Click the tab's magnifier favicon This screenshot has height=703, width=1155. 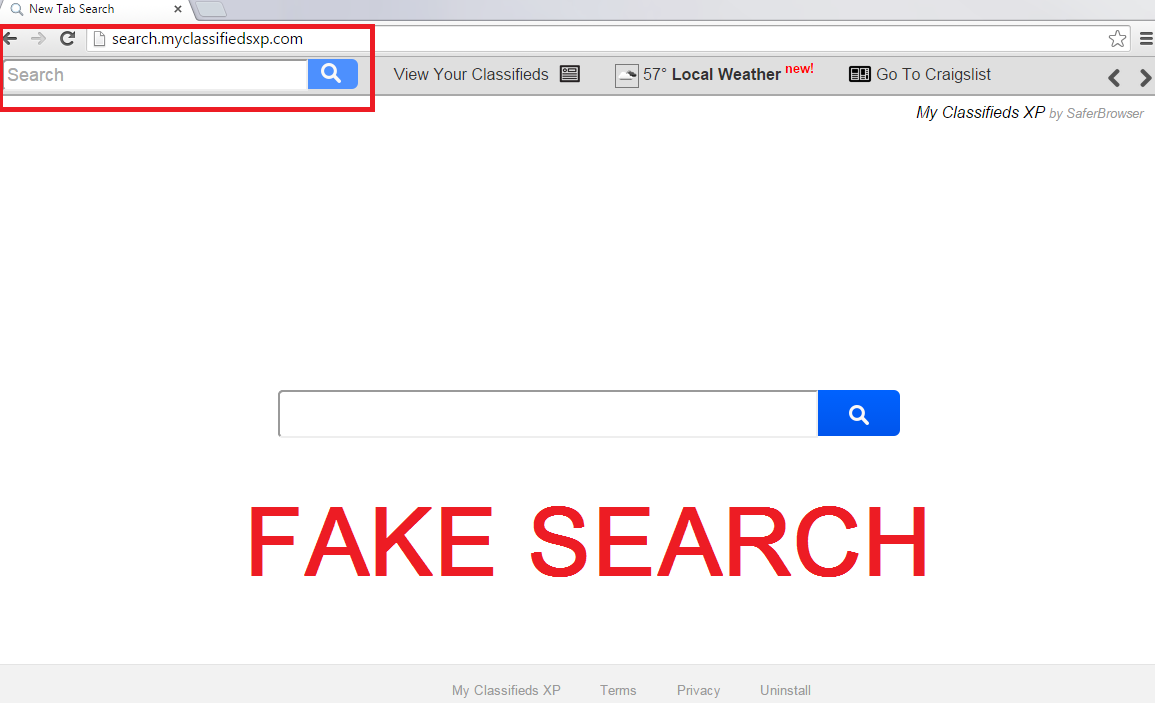pos(16,10)
